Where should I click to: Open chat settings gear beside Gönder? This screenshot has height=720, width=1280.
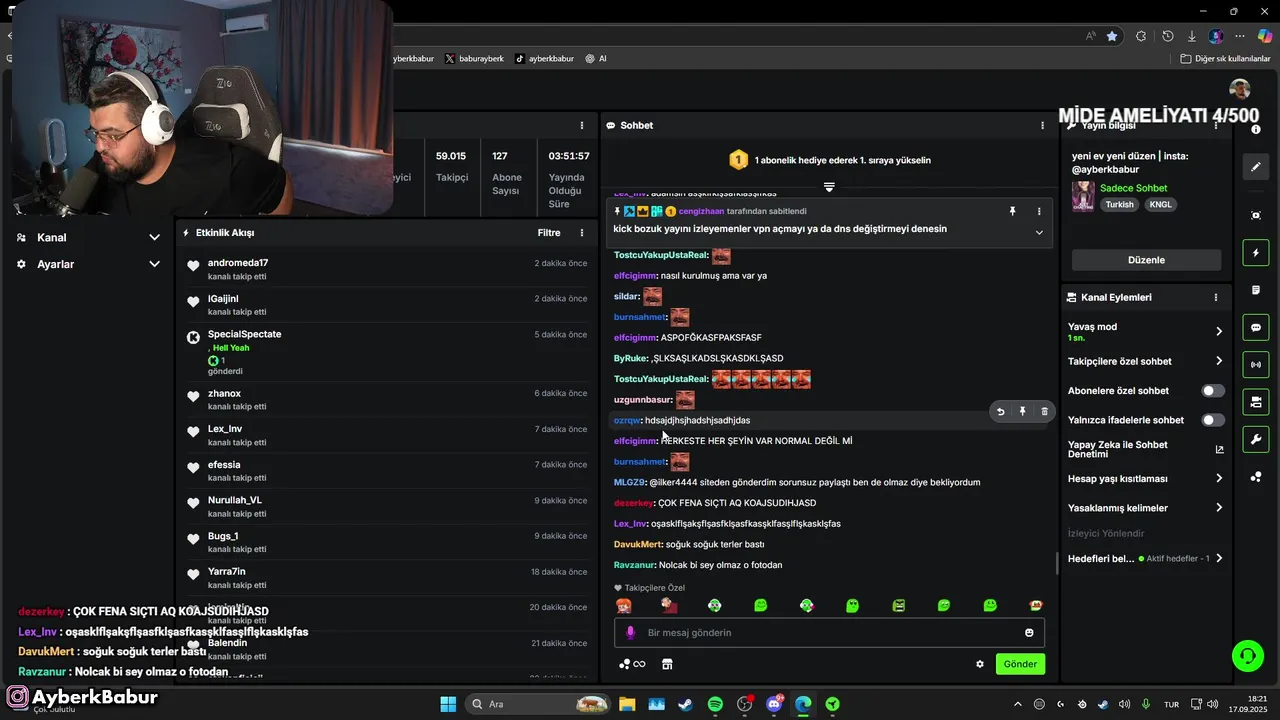coord(980,664)
